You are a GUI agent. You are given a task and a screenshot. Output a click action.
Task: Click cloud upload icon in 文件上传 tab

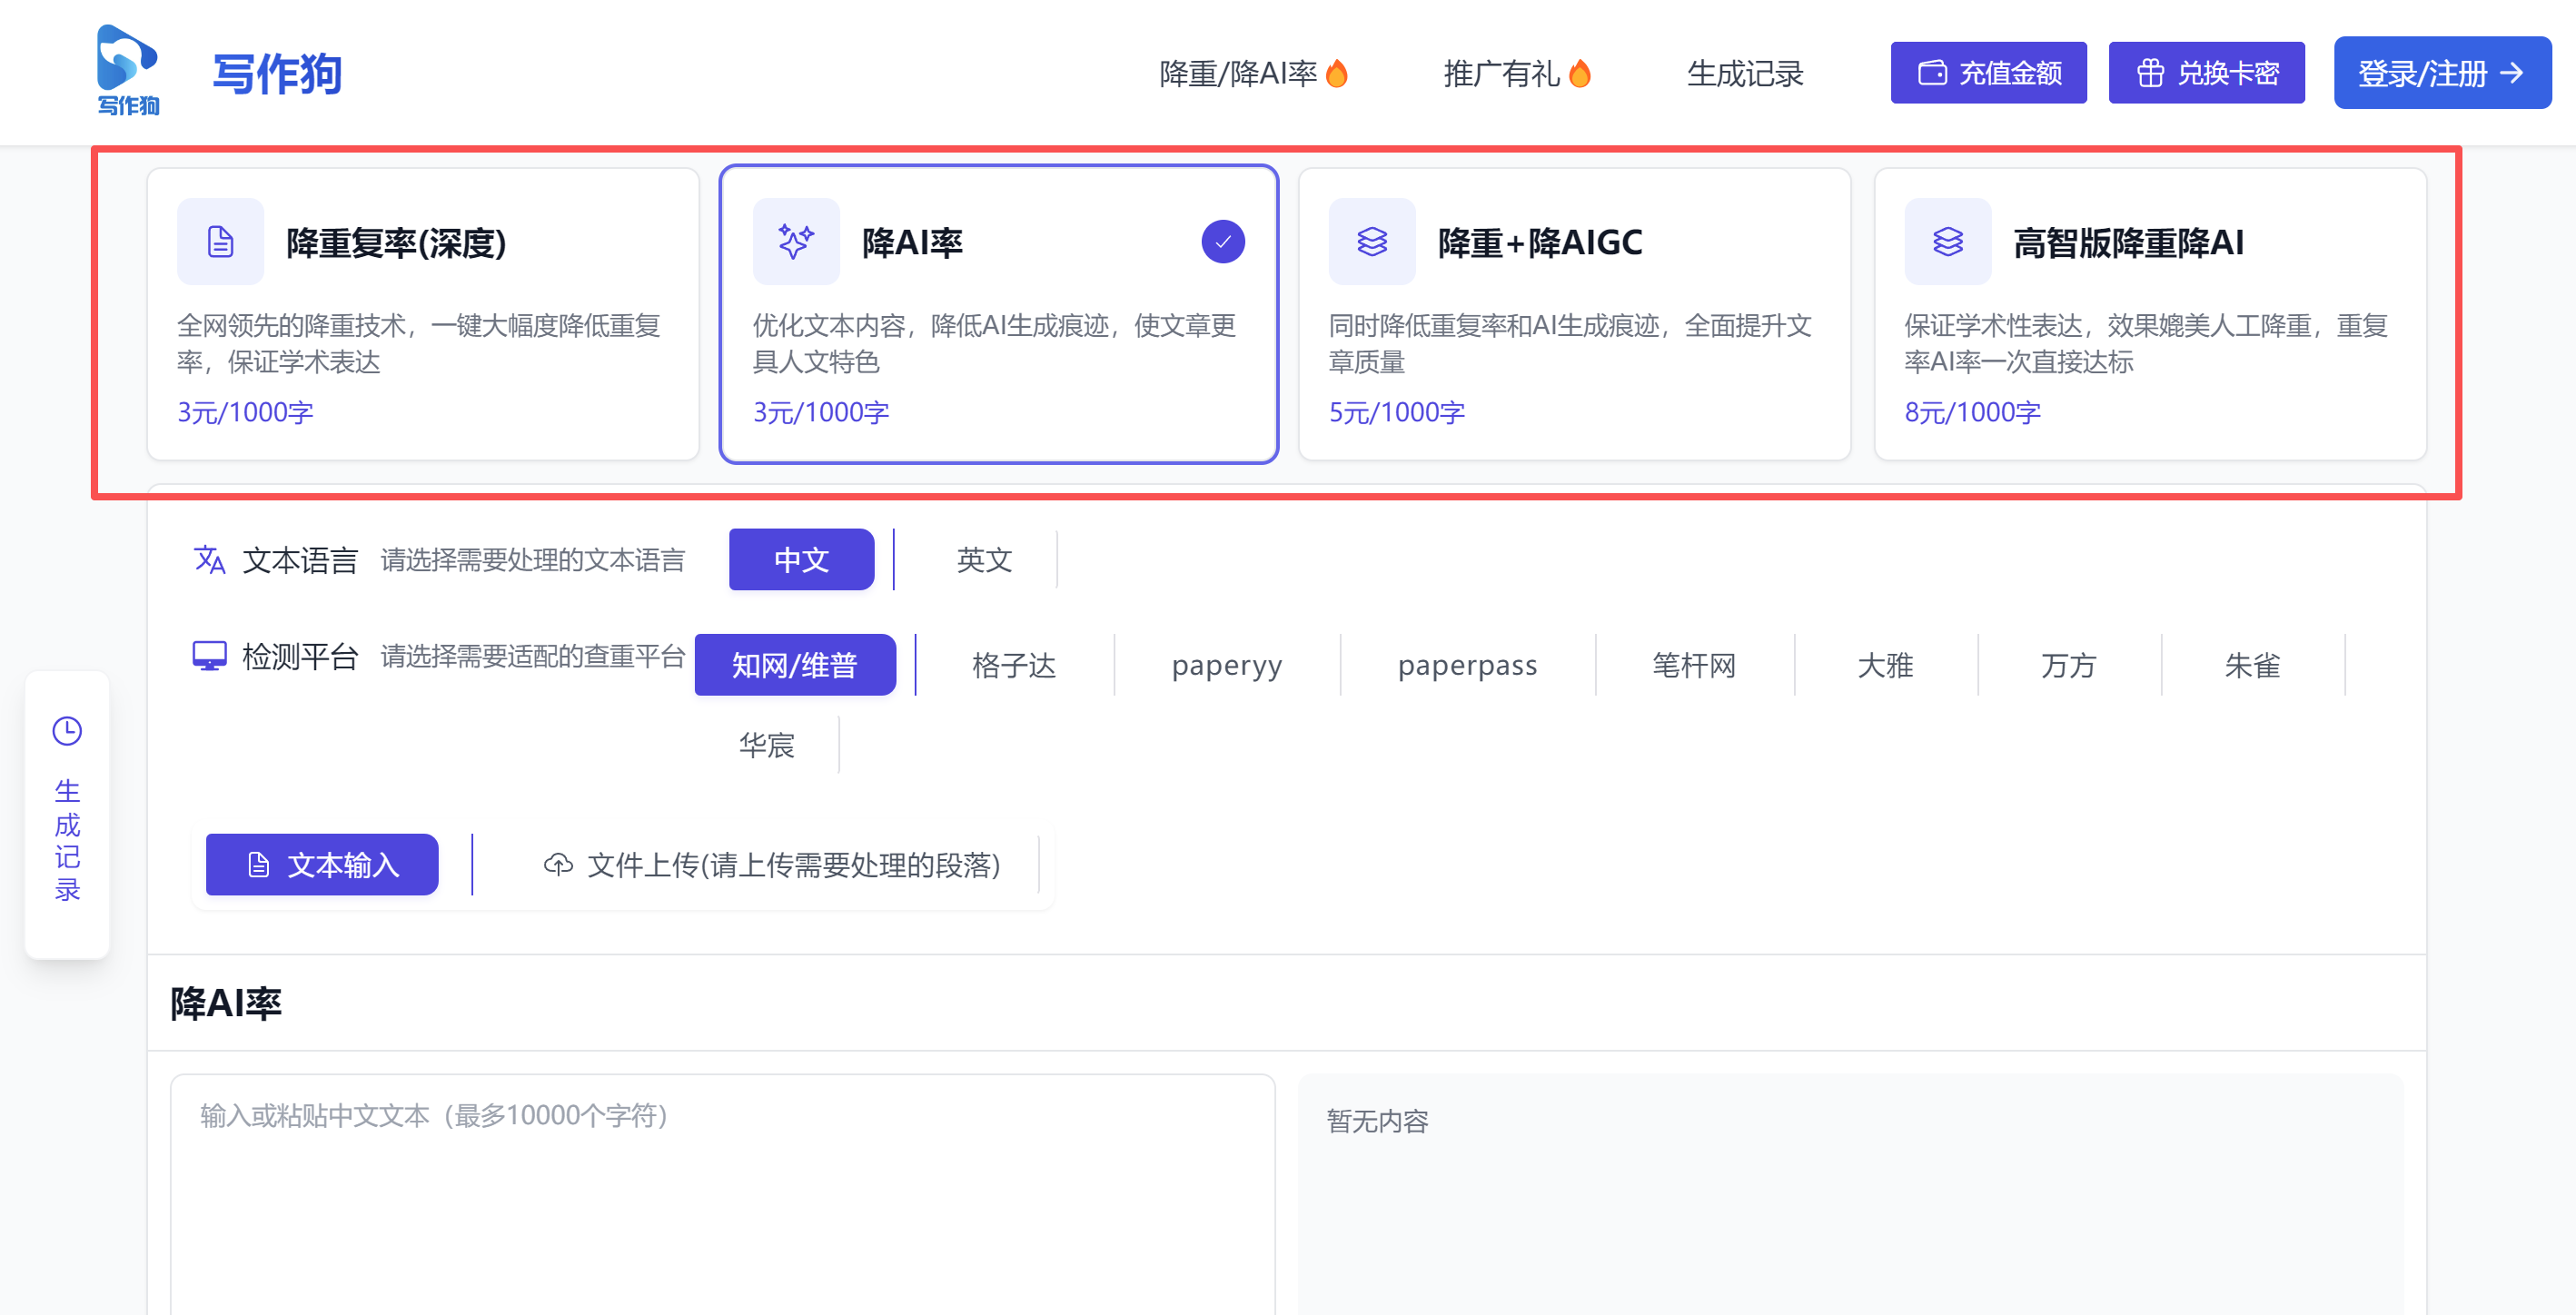(558, 864)
